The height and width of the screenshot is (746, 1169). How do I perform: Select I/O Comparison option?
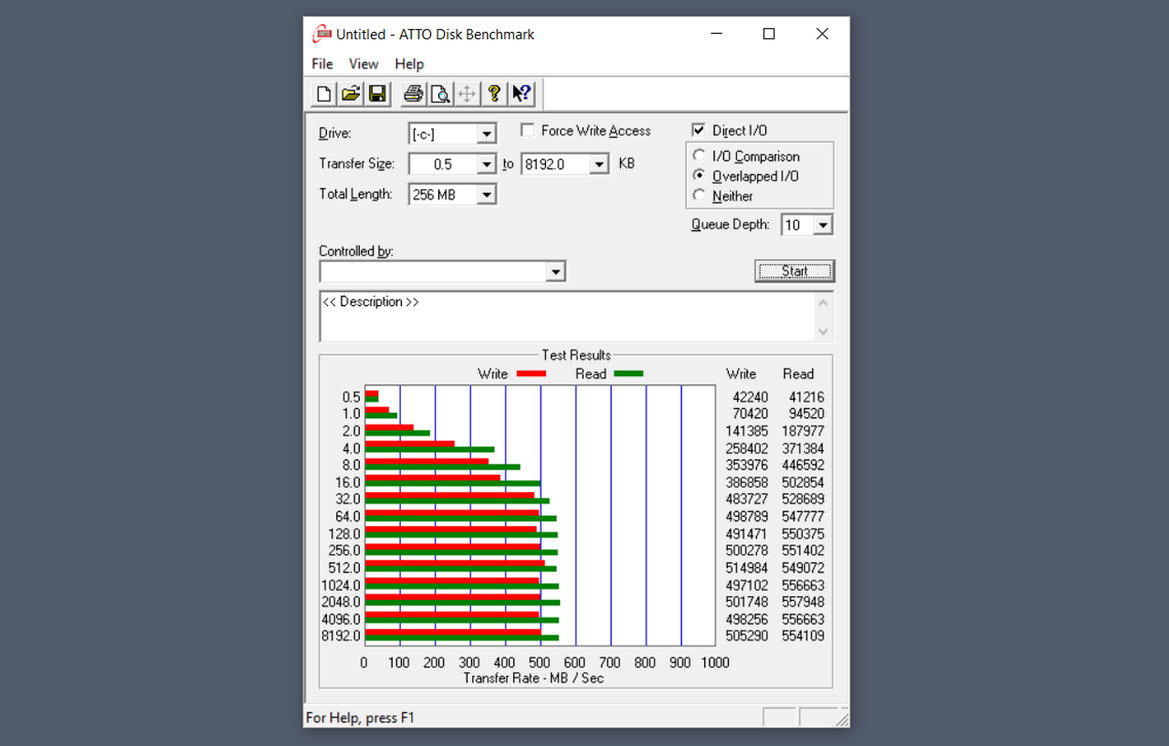[x=699, y=156]
